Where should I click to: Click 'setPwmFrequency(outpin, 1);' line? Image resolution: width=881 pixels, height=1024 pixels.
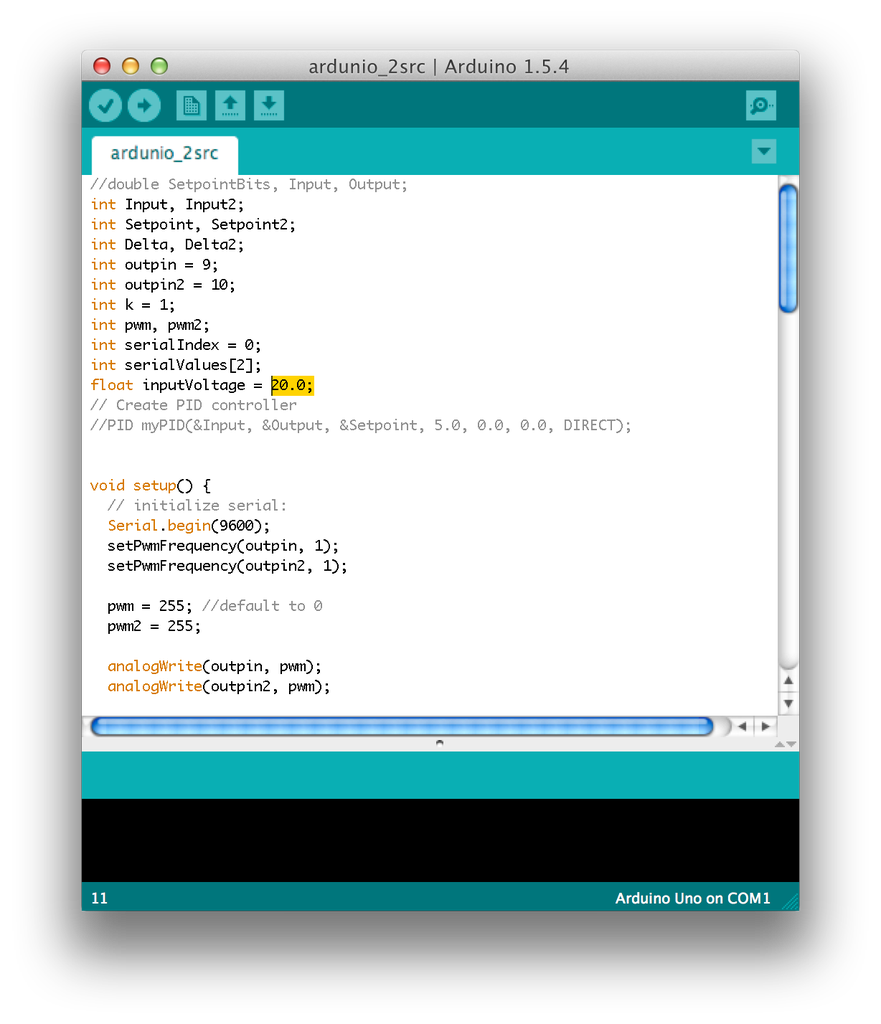point(223,546)
